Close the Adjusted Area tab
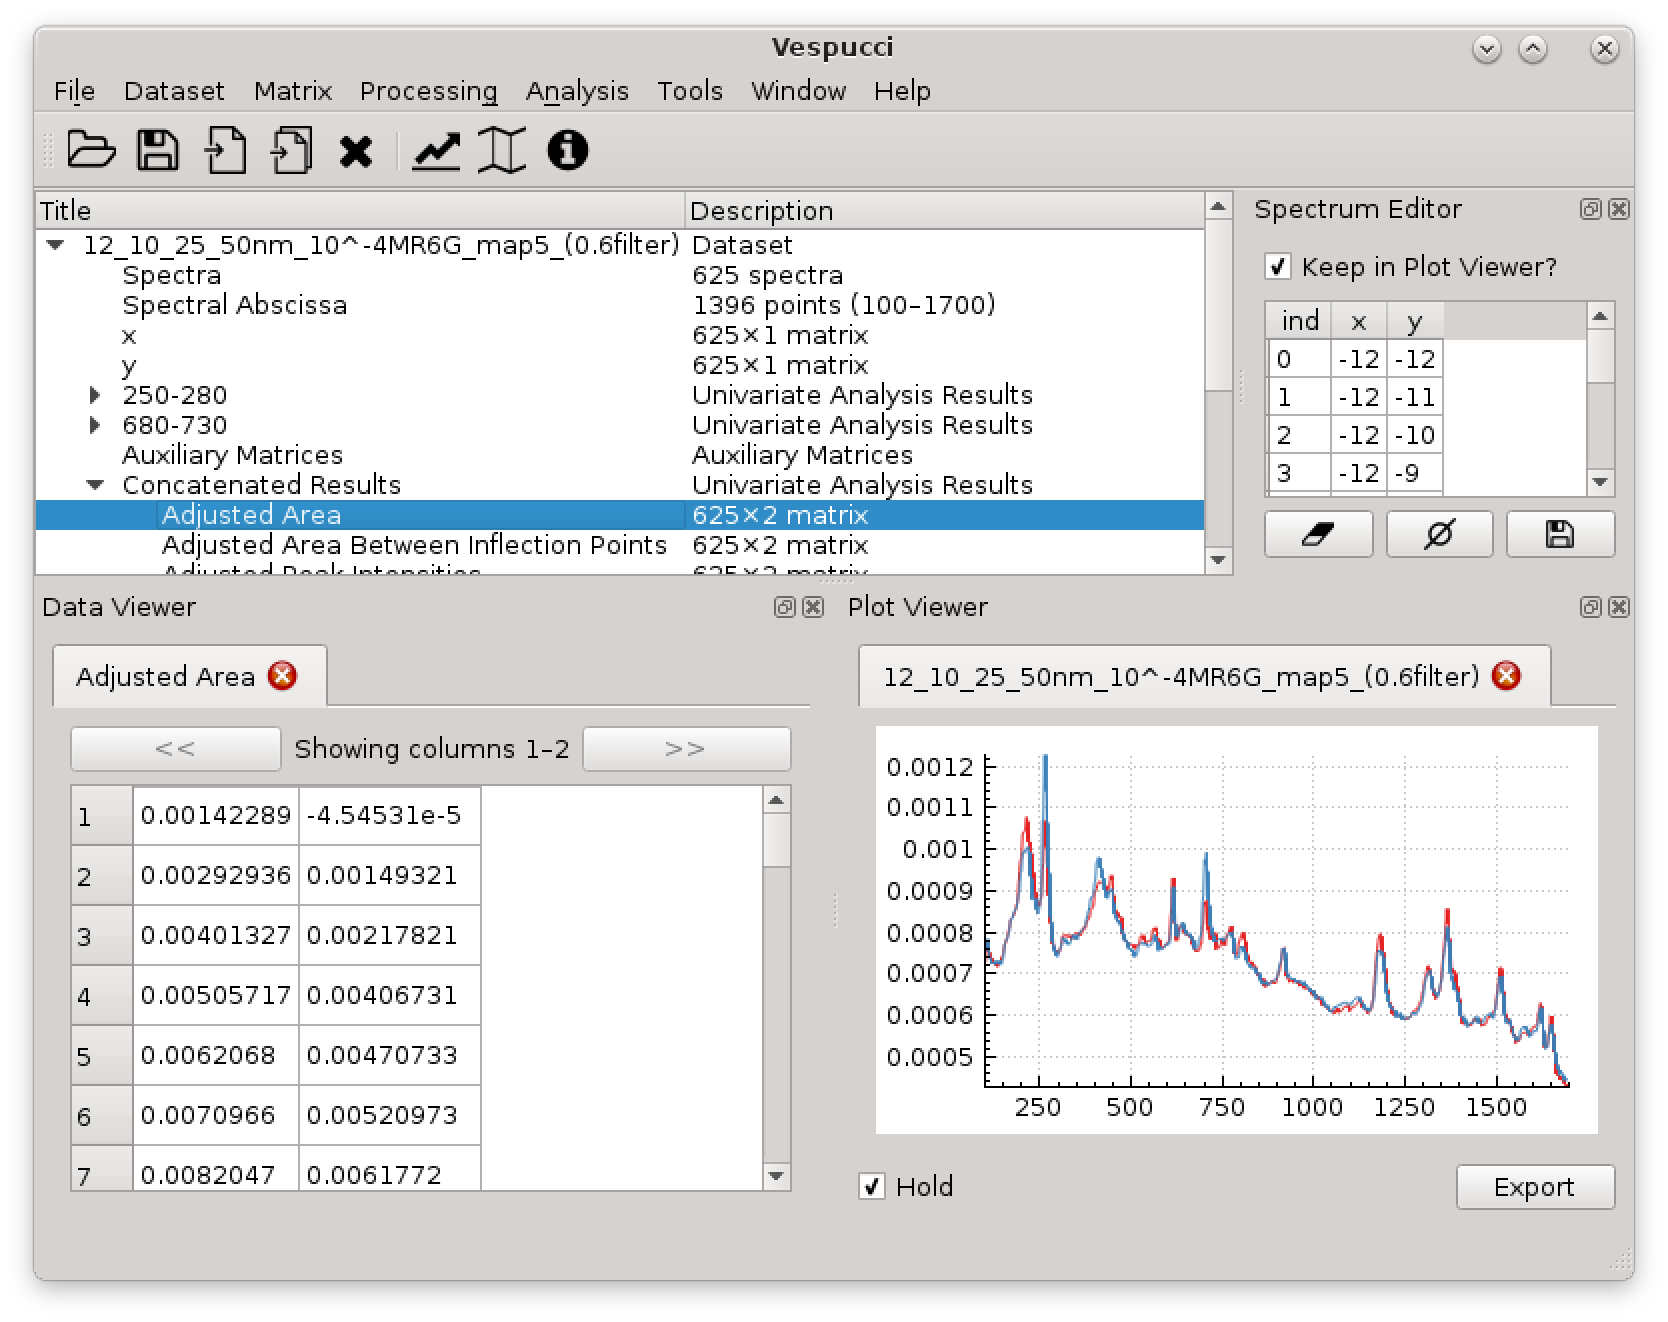 click(283, 677)
